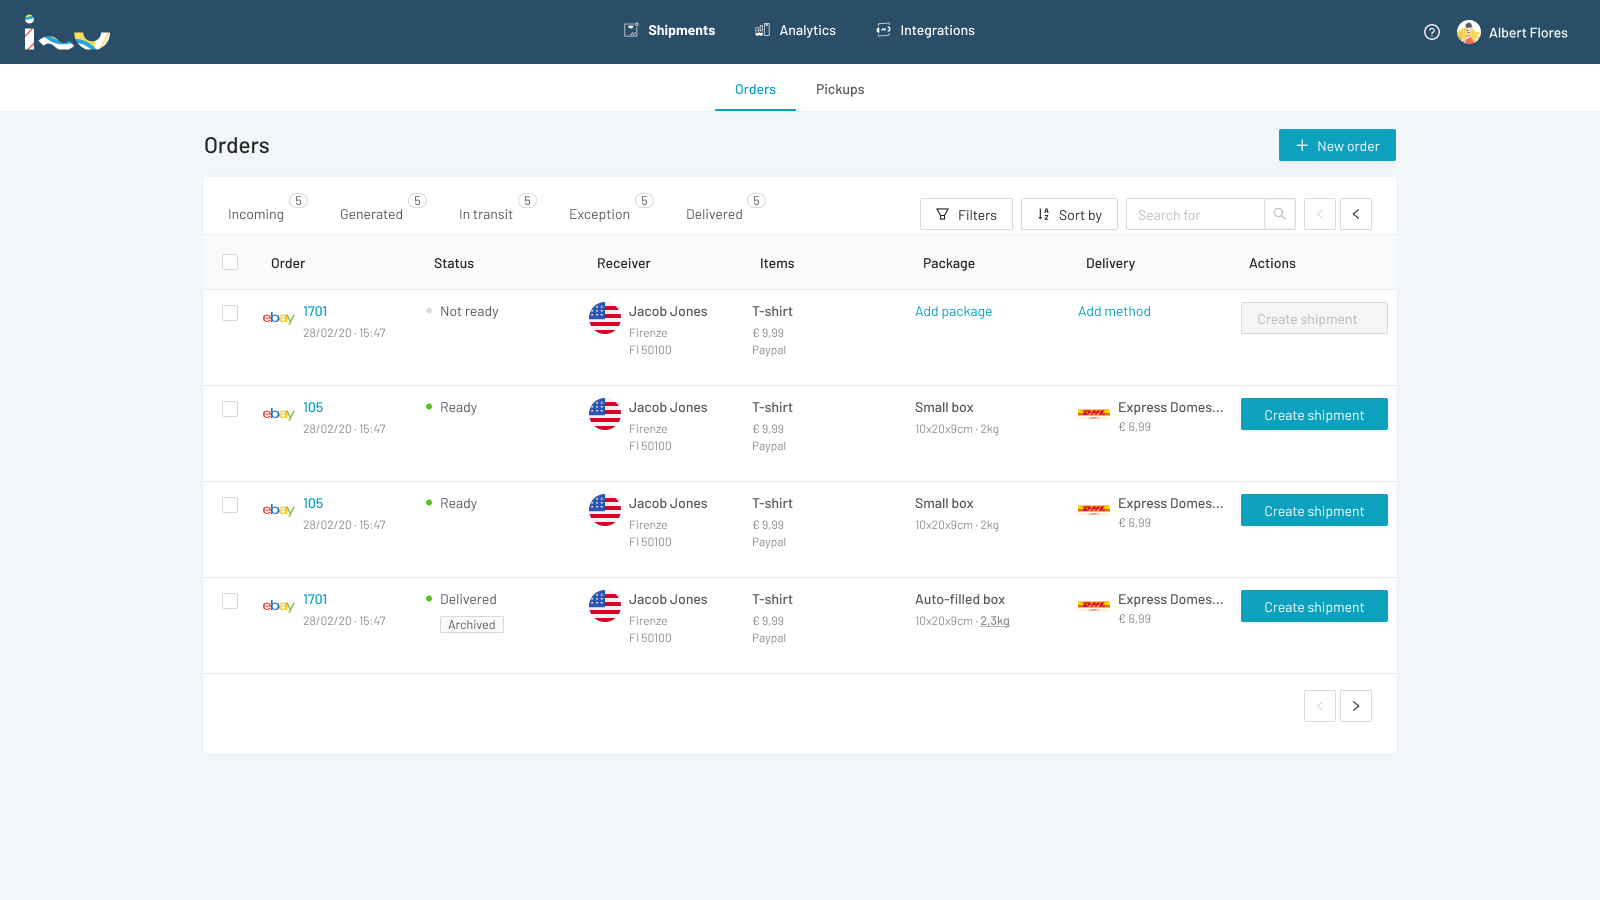Screen dimensions: 1600x900
Task: Show the In transit orders tab
Action: point(486,214)
